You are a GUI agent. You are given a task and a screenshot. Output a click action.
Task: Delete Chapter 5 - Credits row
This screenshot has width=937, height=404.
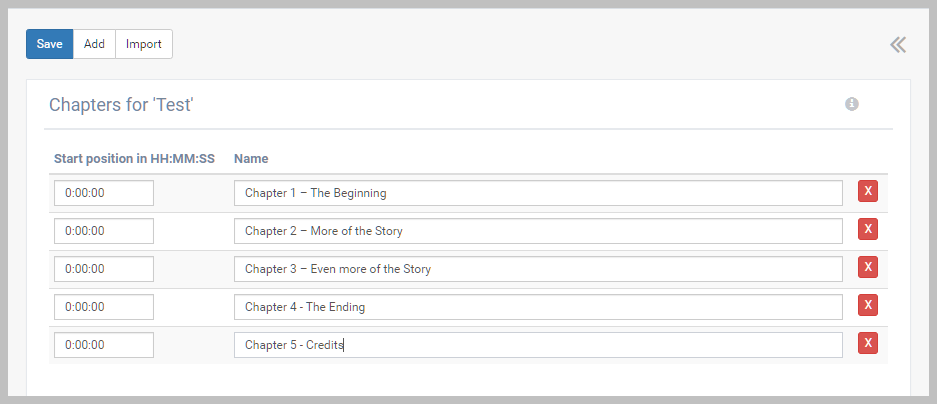868,344
